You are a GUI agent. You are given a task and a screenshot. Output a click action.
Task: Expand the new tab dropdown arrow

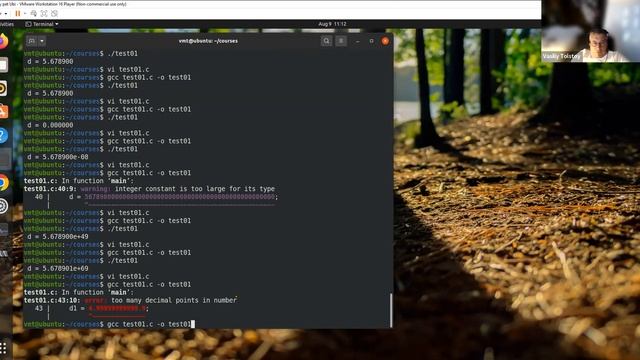pos(42,41)
